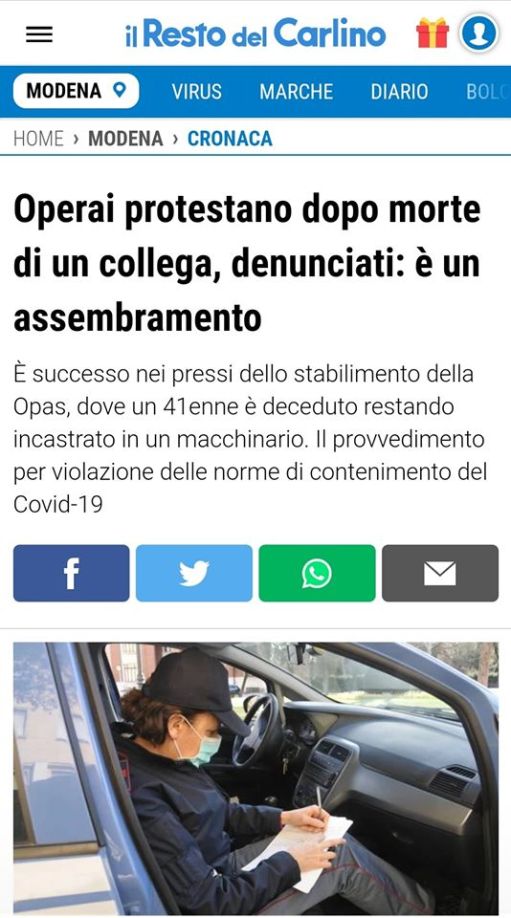Open the hamburger menu
Screen dimensions: 511x918
click(x=39, y=35)
